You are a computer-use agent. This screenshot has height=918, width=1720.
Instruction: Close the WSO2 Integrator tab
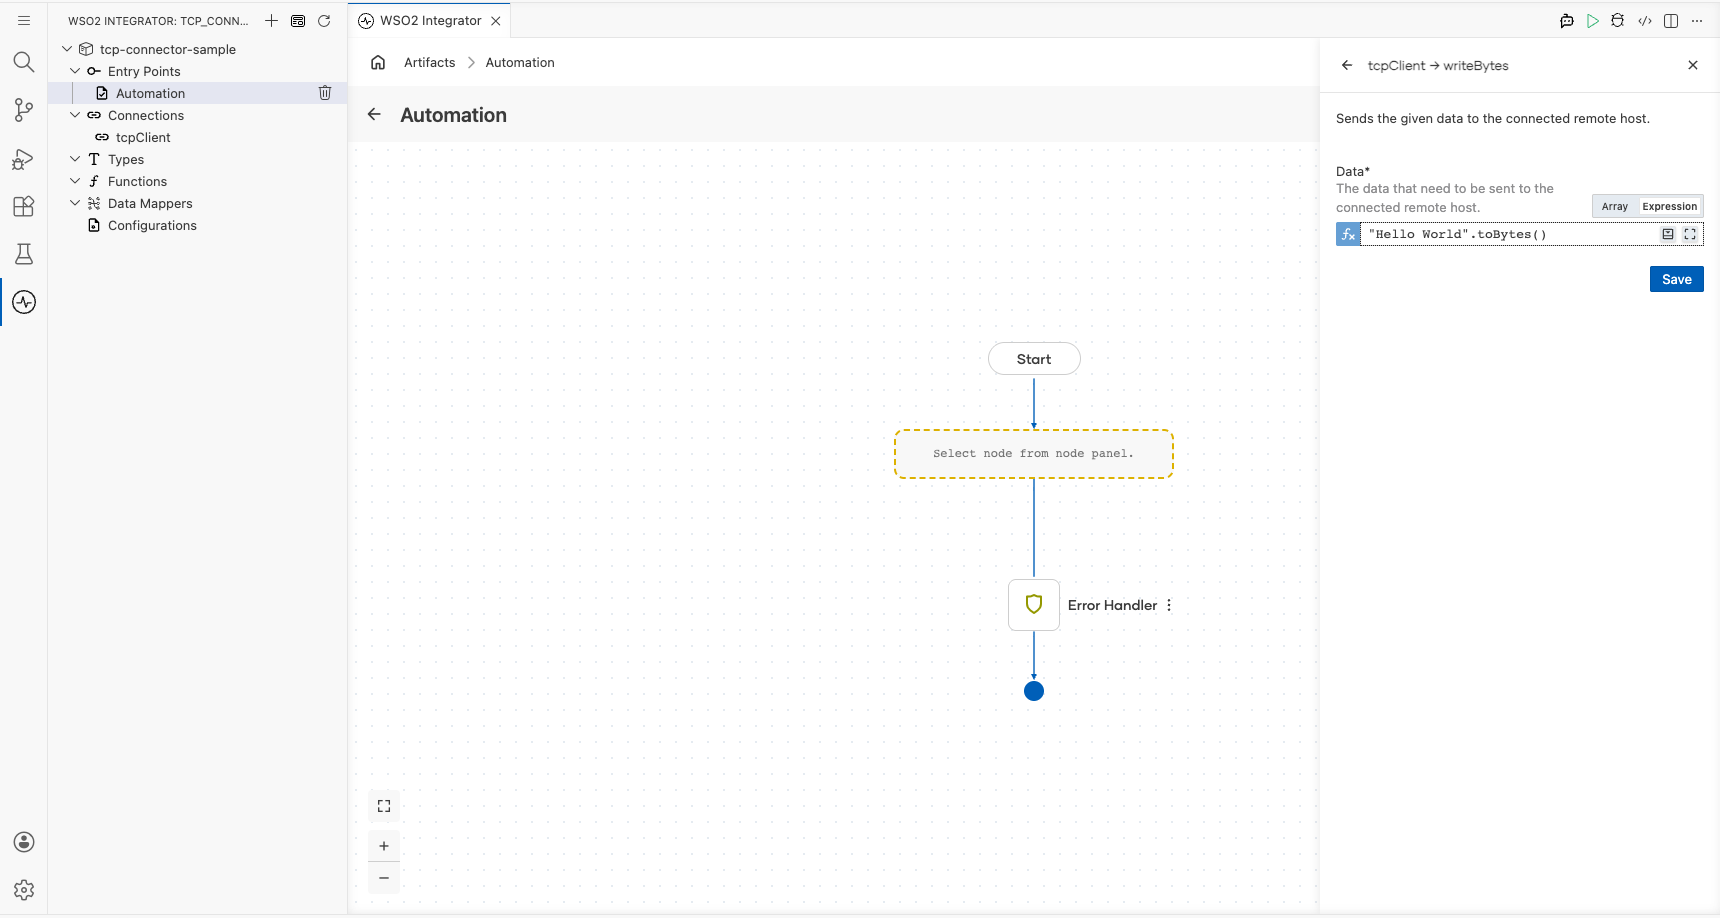coord(496,20)
